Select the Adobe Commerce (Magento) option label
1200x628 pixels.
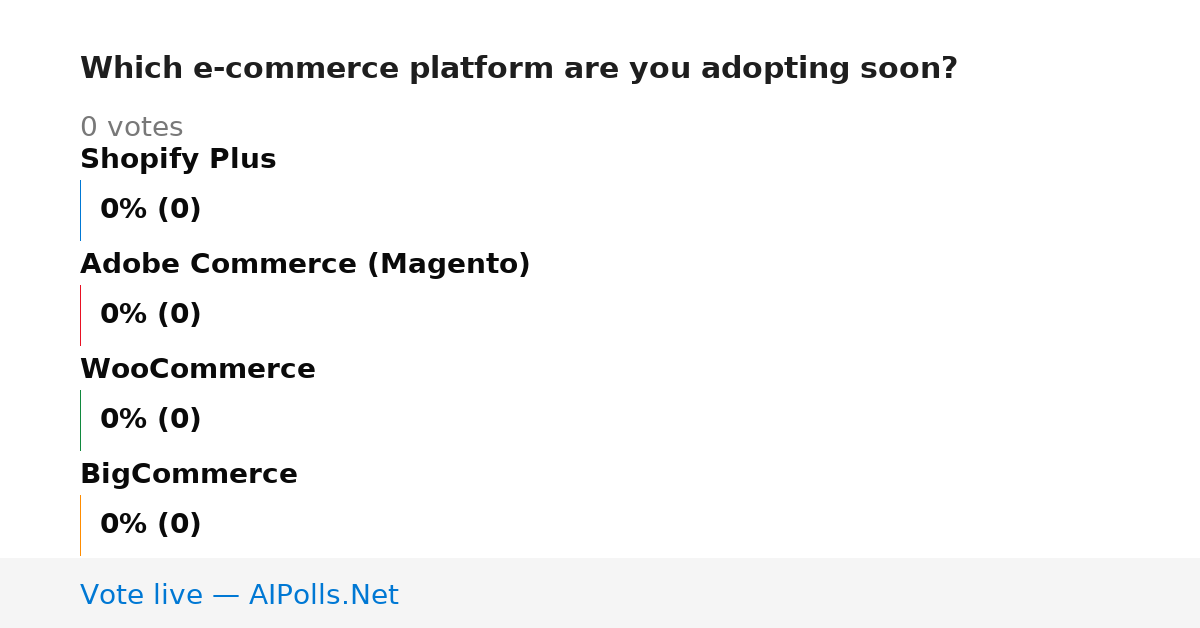305,264
